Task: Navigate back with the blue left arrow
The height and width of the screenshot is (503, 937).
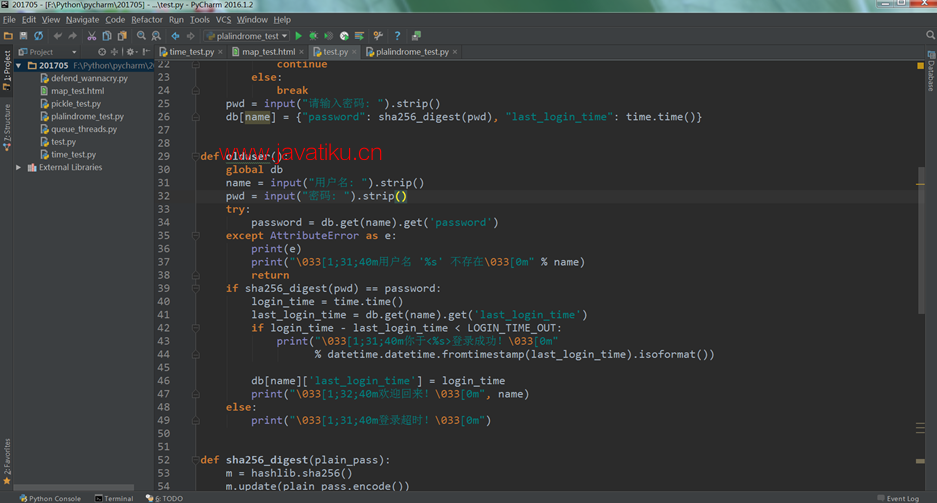Action: [175, 36]
